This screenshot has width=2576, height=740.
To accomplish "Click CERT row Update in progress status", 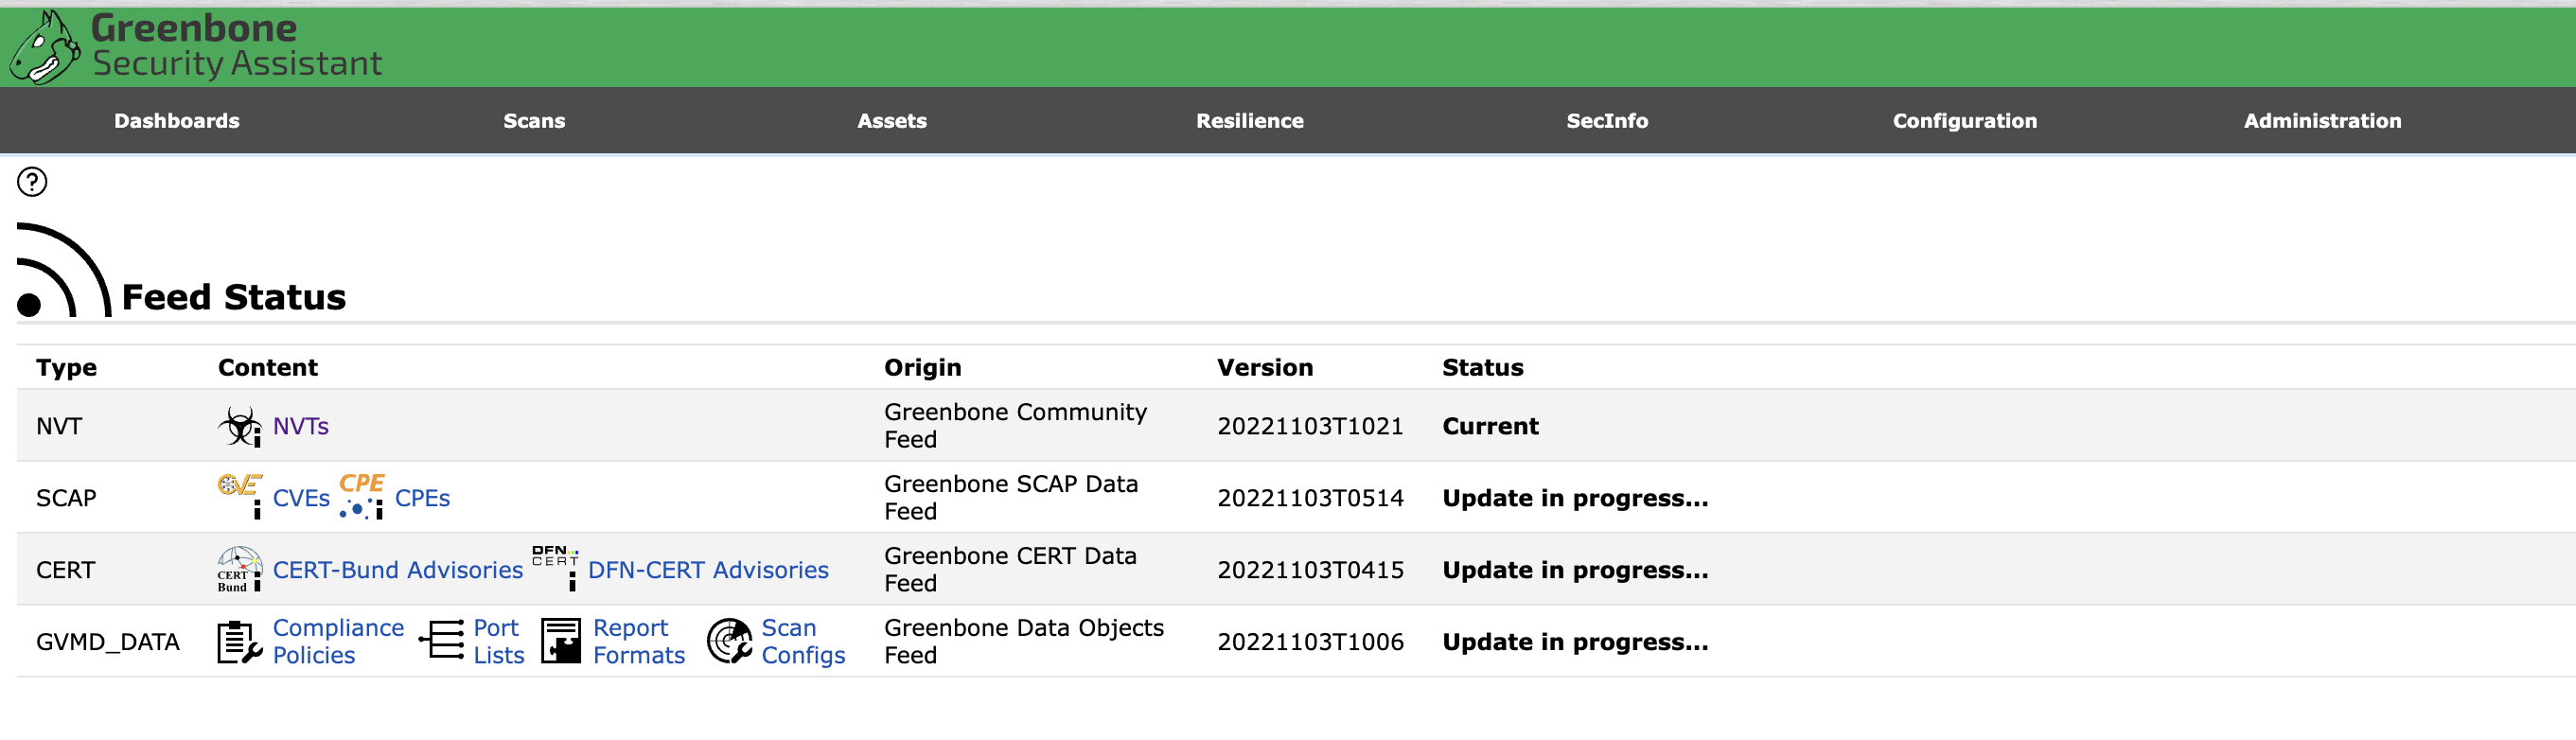I will pyautogui.click(x=1575, y=570).
